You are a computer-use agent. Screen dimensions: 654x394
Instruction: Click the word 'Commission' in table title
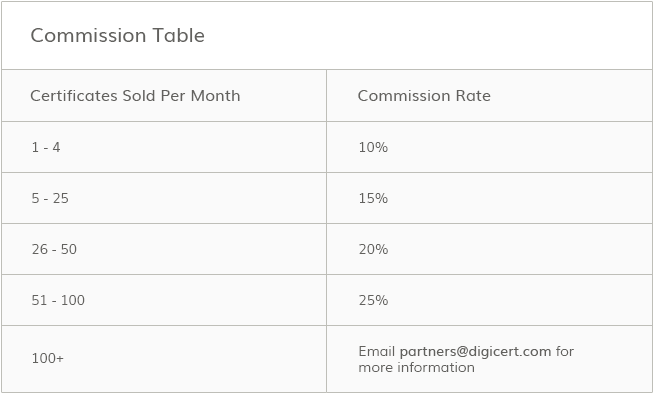point(88,35)
